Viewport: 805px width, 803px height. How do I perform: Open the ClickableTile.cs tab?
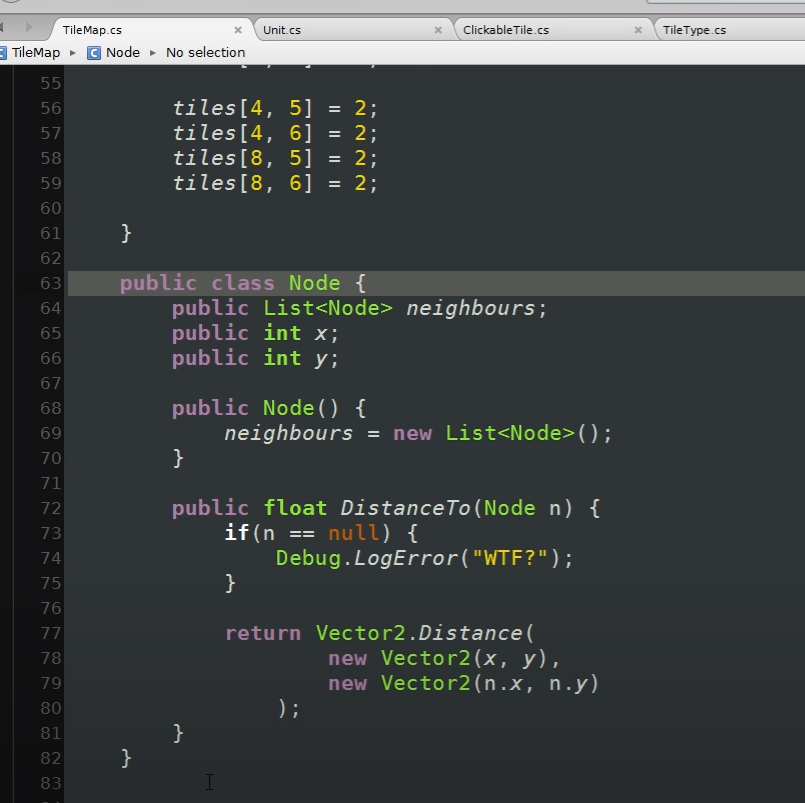click(x=506, y=30)
